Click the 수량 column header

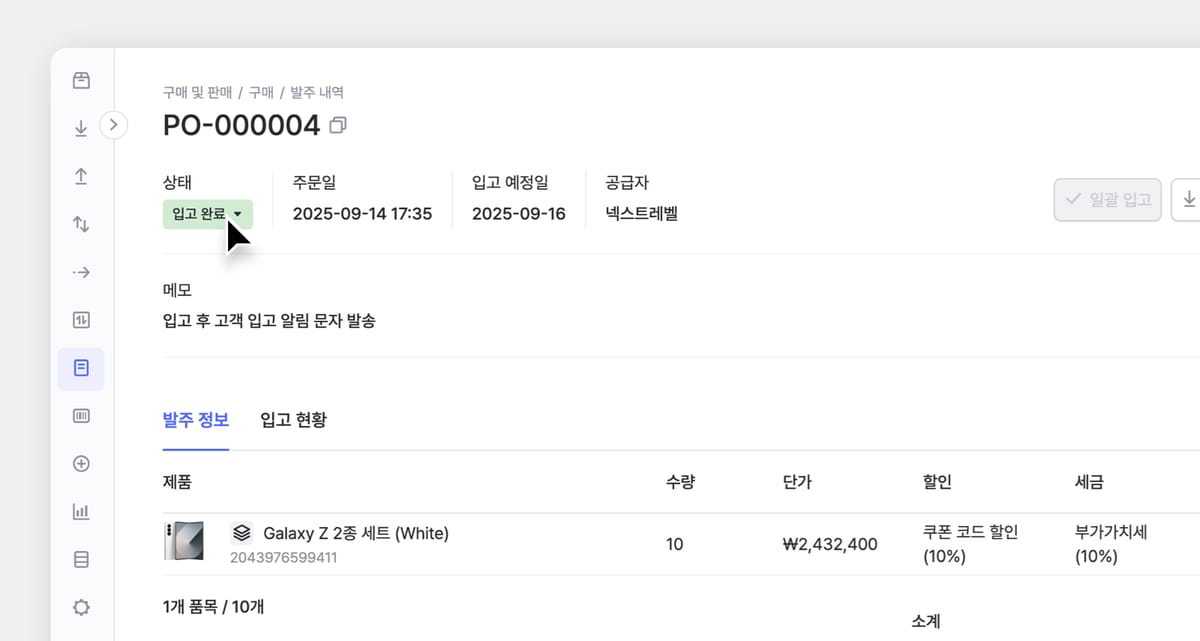pyautogui.click(x=680, y=482)
